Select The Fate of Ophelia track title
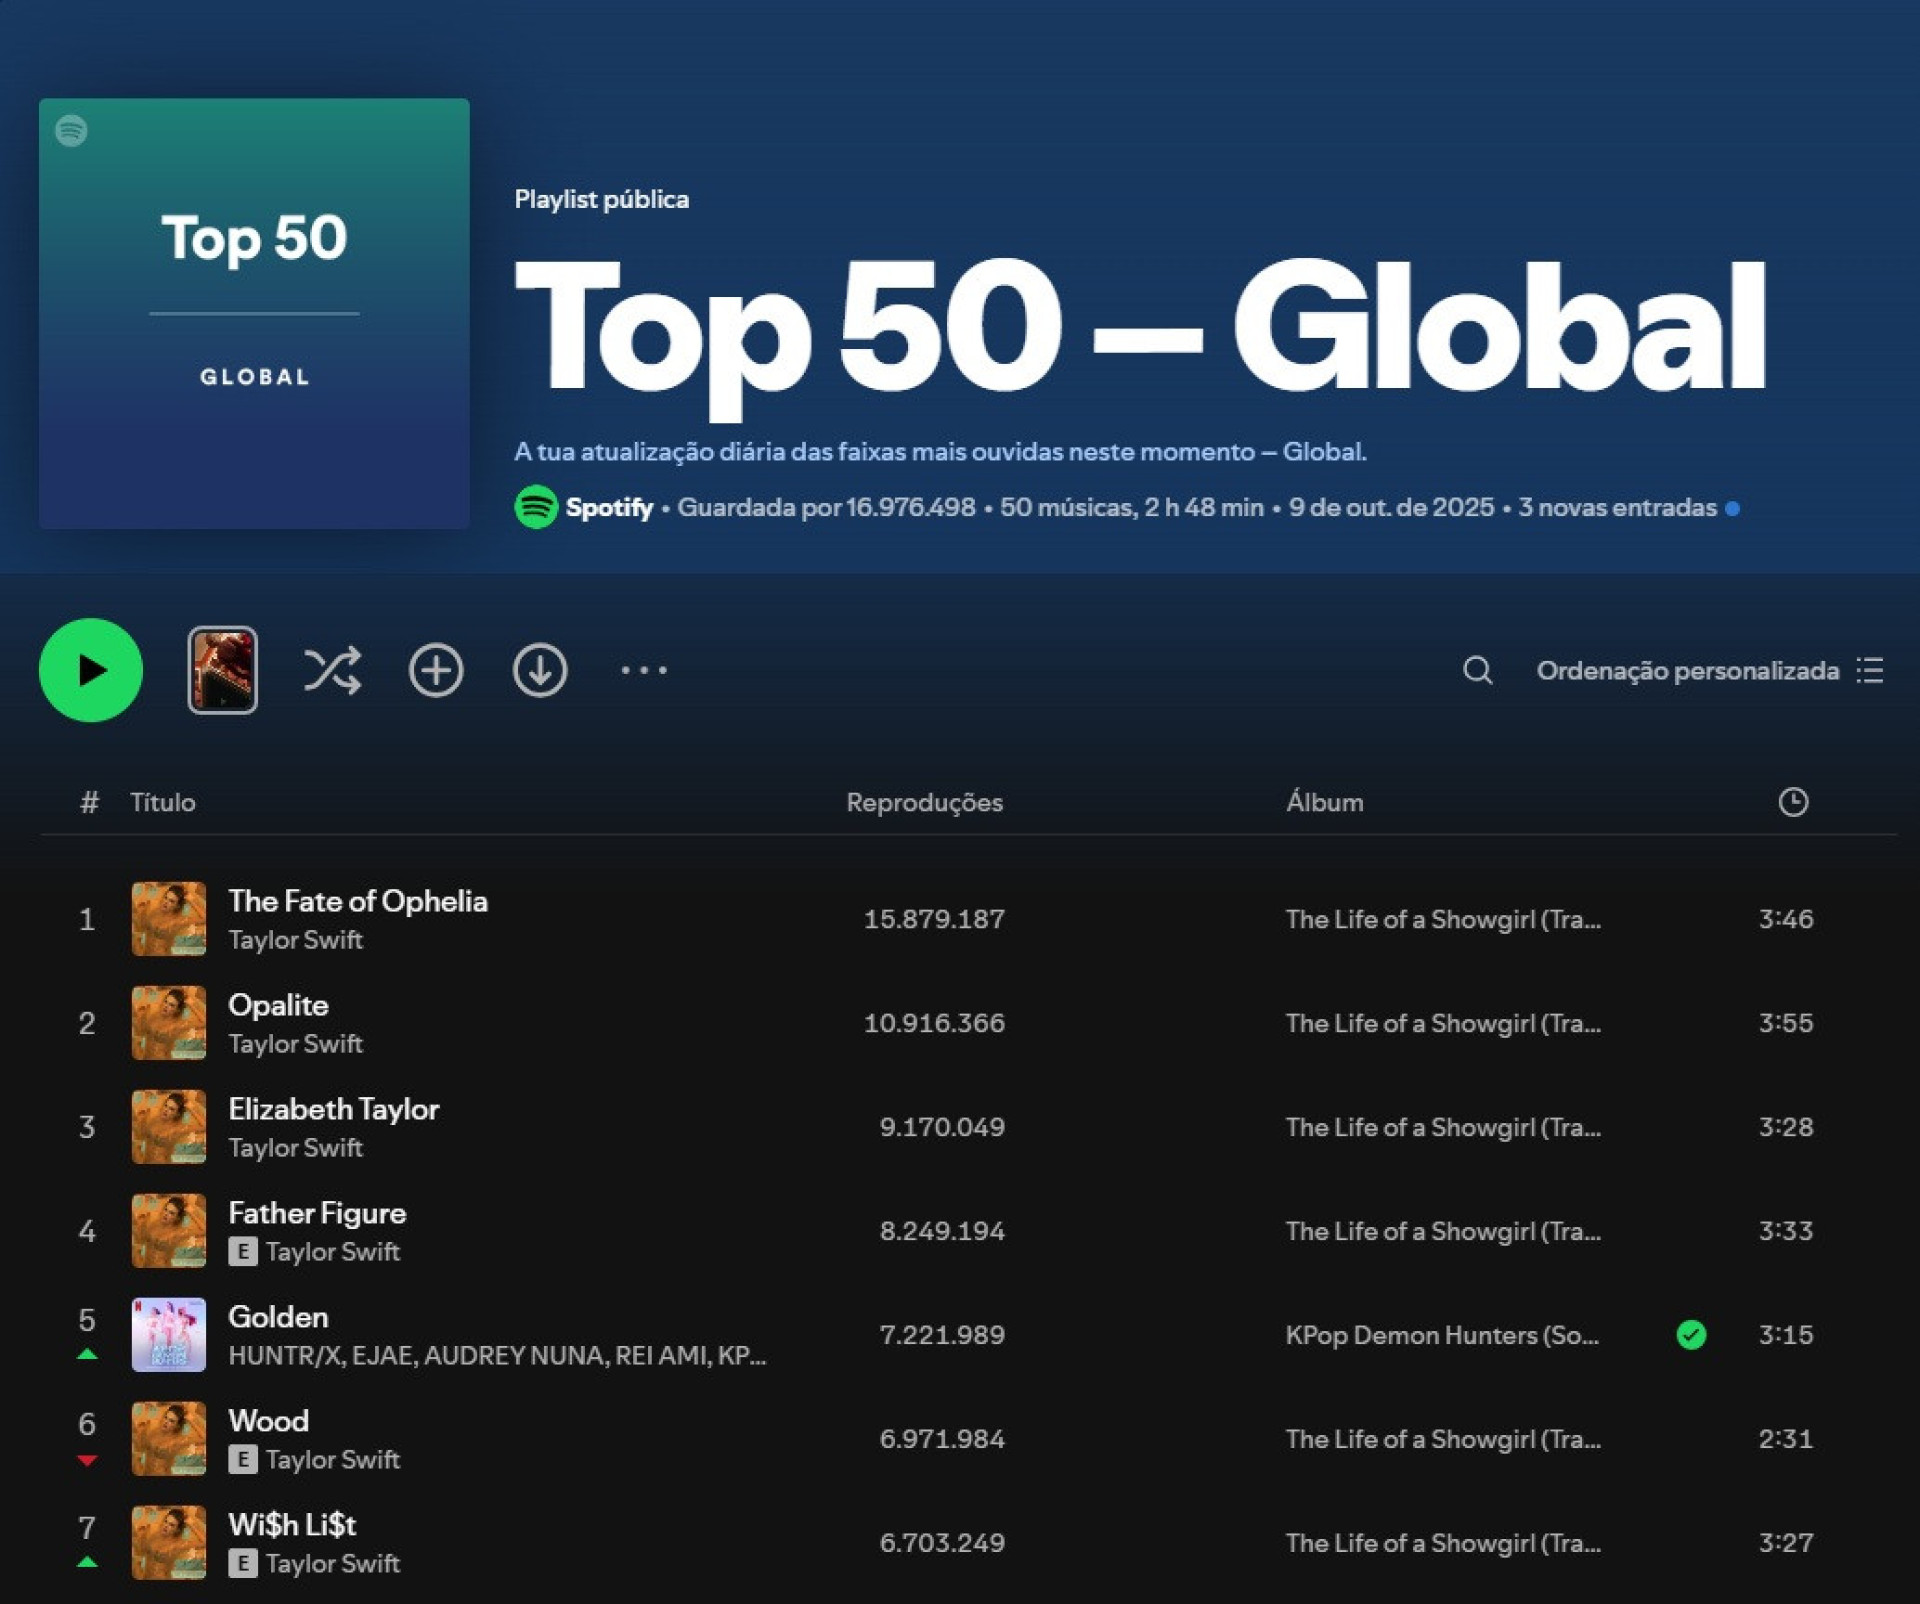 click(358, 901)
